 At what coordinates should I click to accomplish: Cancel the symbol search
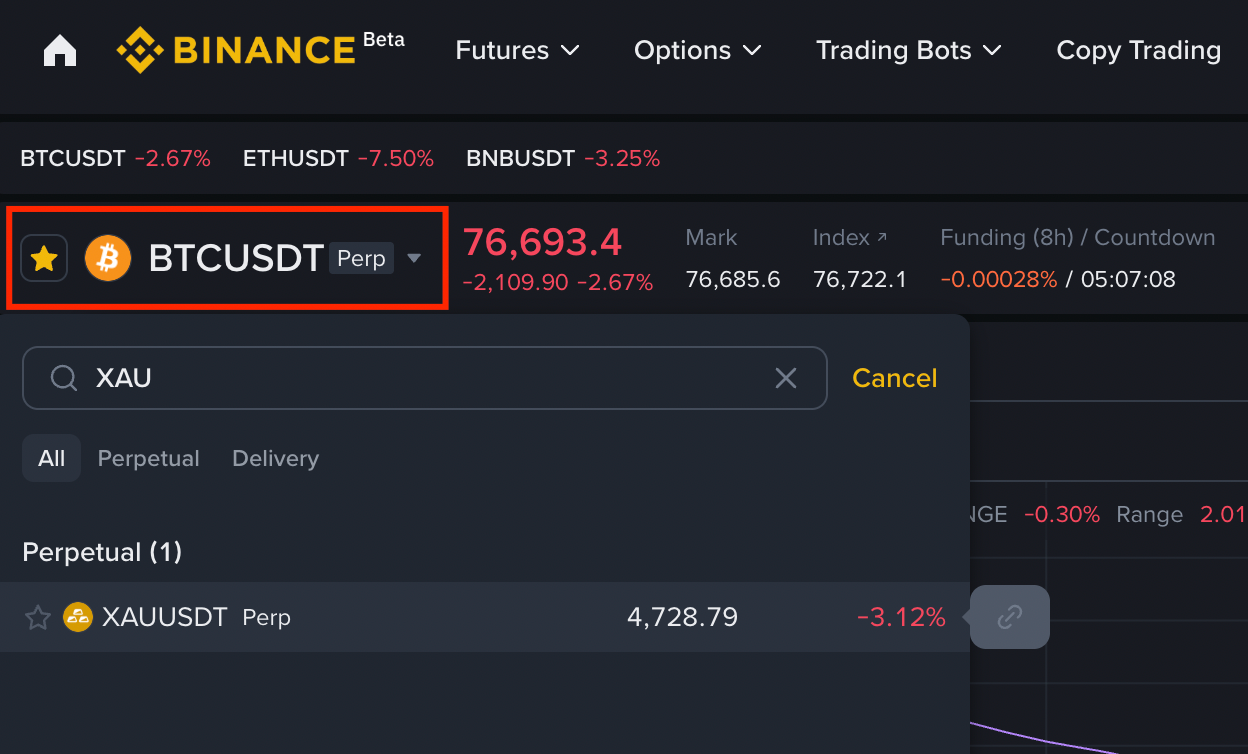895,378
